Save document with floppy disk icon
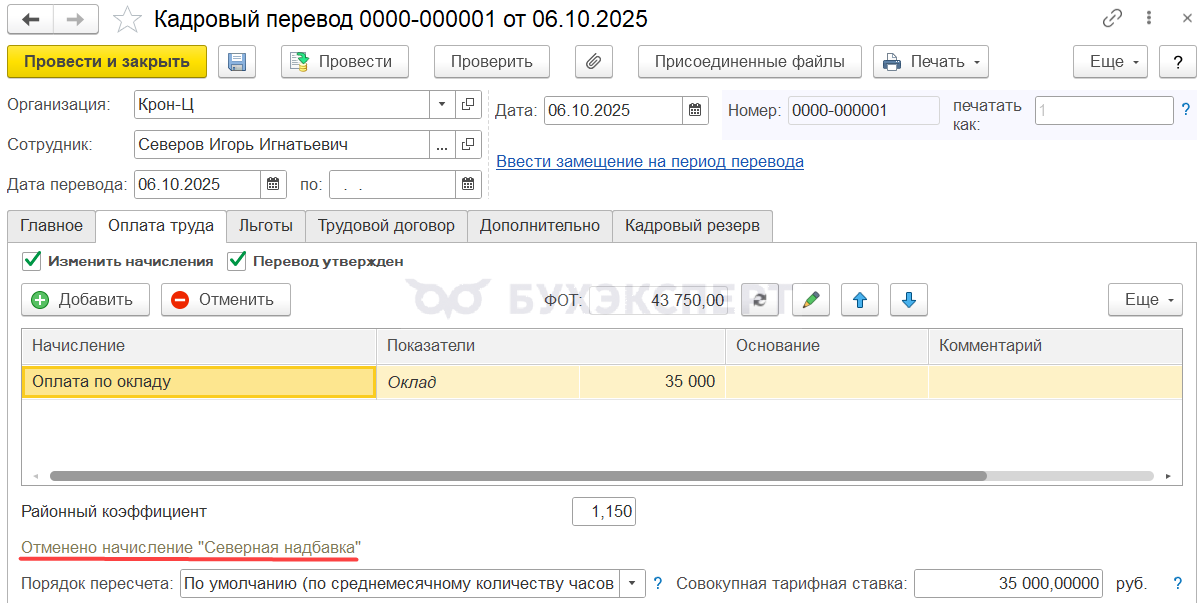The height and width of the screenshot is (603, 1204). pos(237,62)
